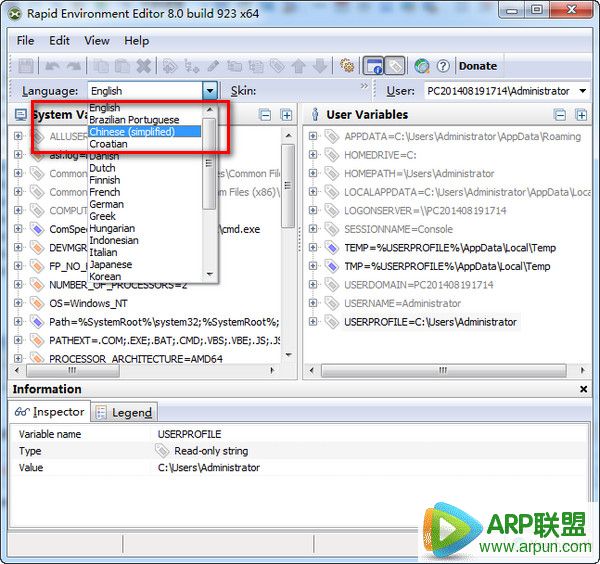Click the question mark help icon
This screenshot has width=600, height=564.
click(x=443, y=66)
